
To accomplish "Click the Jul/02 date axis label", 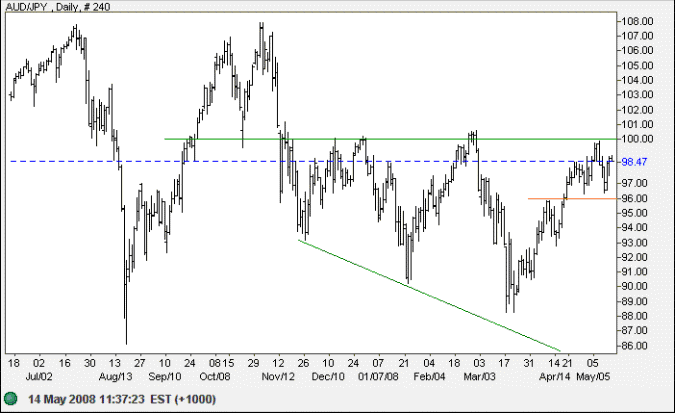I will click(39, 376).
